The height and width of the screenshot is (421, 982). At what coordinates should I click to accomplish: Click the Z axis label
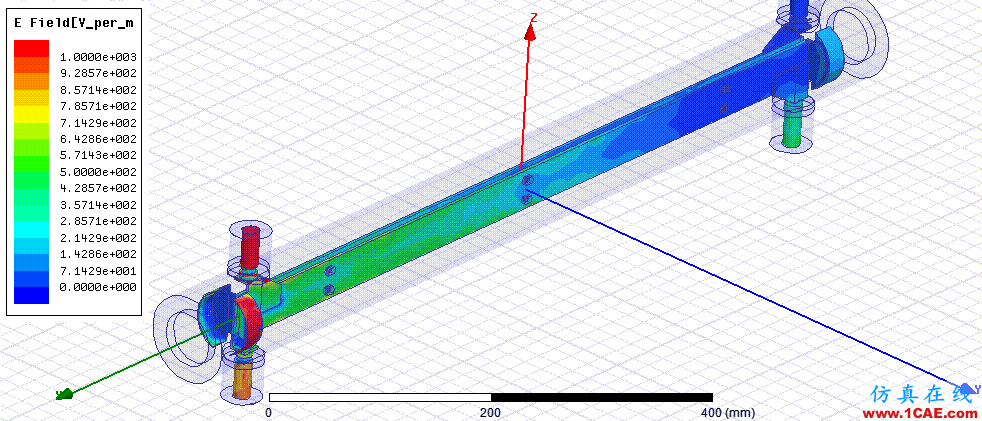pyautogui.click(x=534, y=17)
